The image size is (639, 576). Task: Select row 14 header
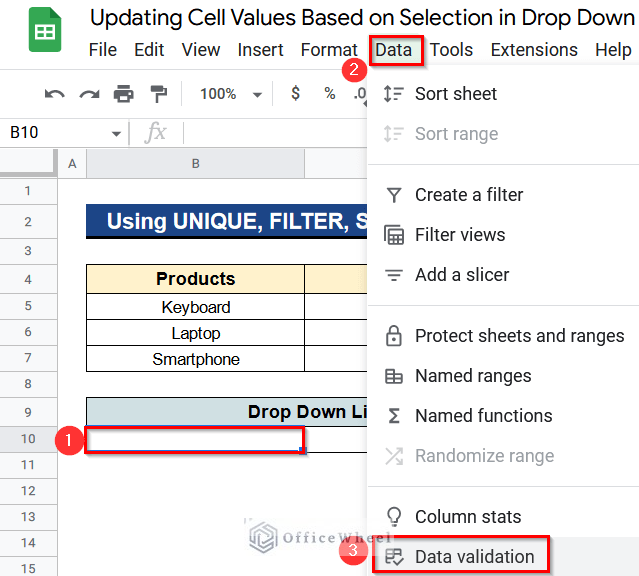pyautogui.click(x=28, y=543)
